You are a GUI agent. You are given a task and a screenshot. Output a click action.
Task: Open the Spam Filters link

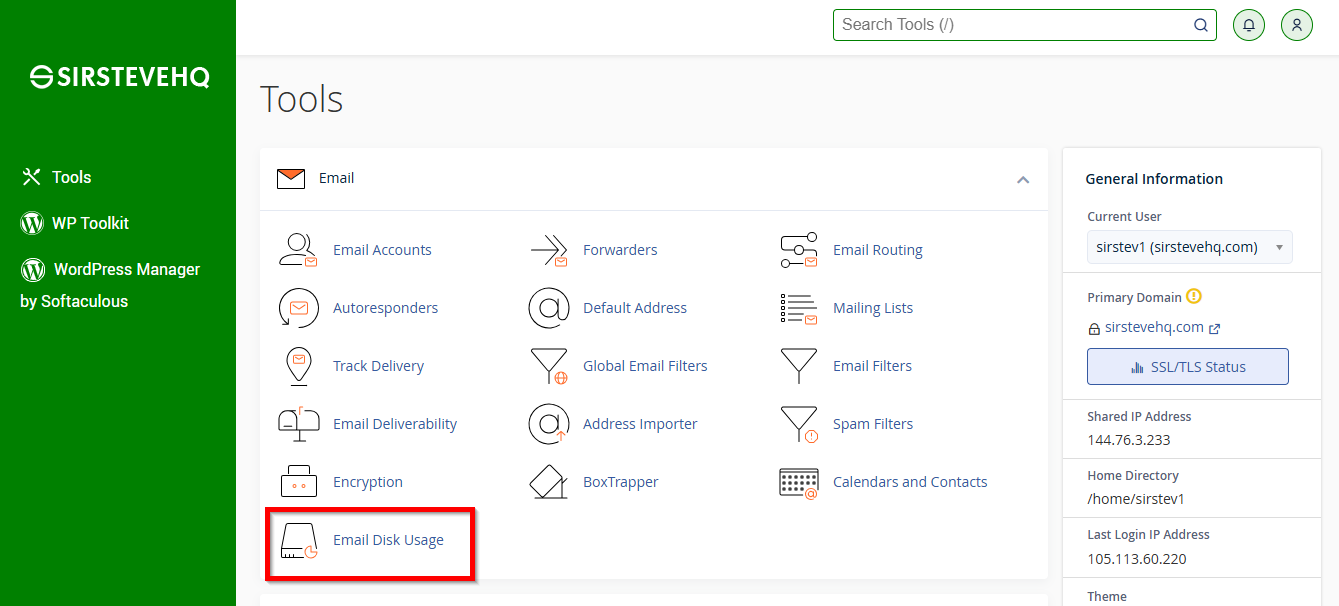pyautogui.click(x=873, y=424)
